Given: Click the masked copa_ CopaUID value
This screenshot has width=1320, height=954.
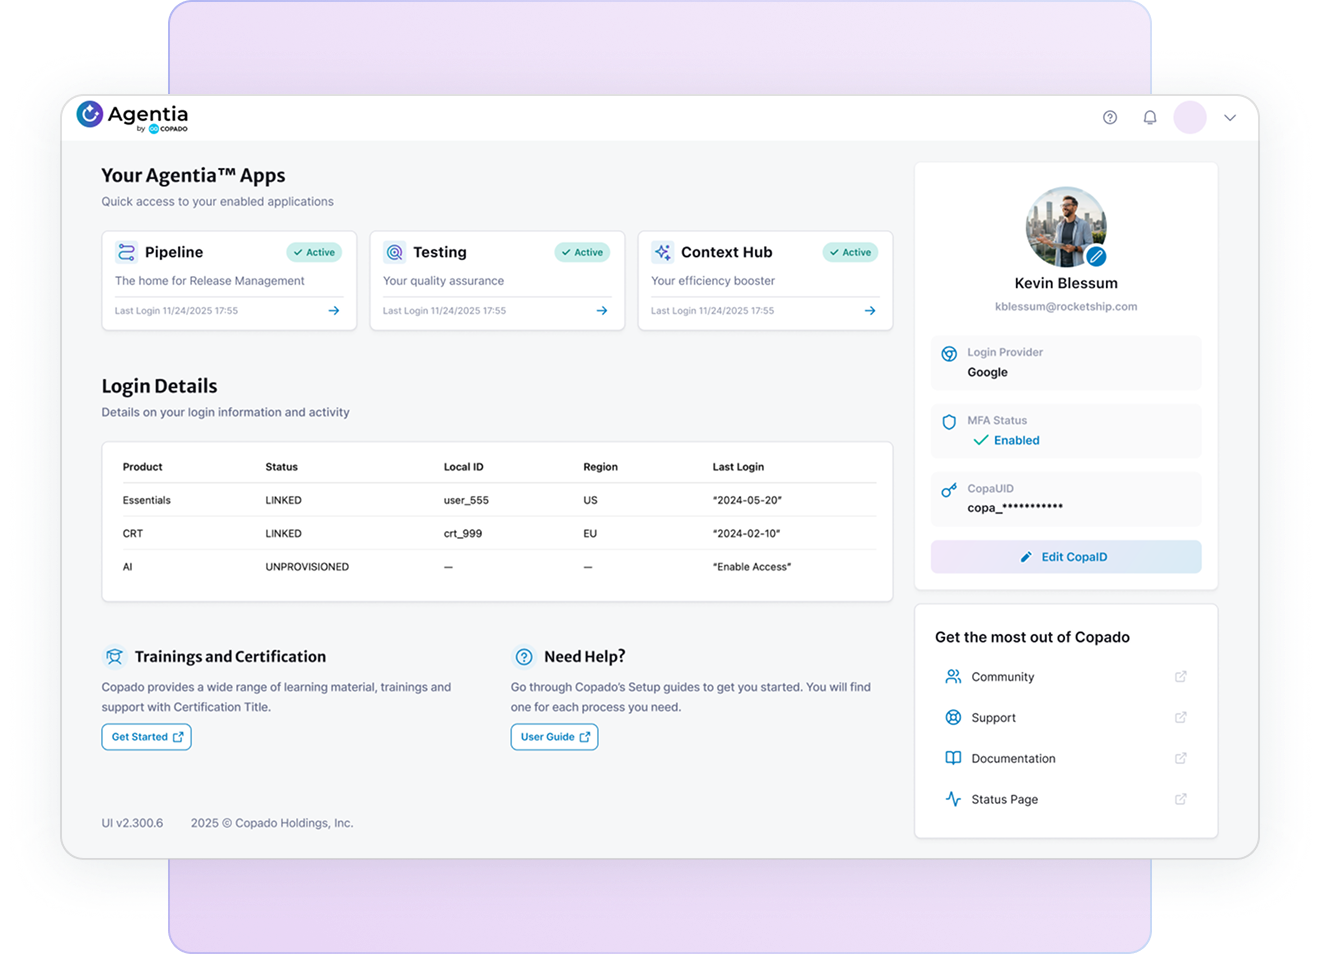Looking at the screenshot, I should [x=1015, y=508].
